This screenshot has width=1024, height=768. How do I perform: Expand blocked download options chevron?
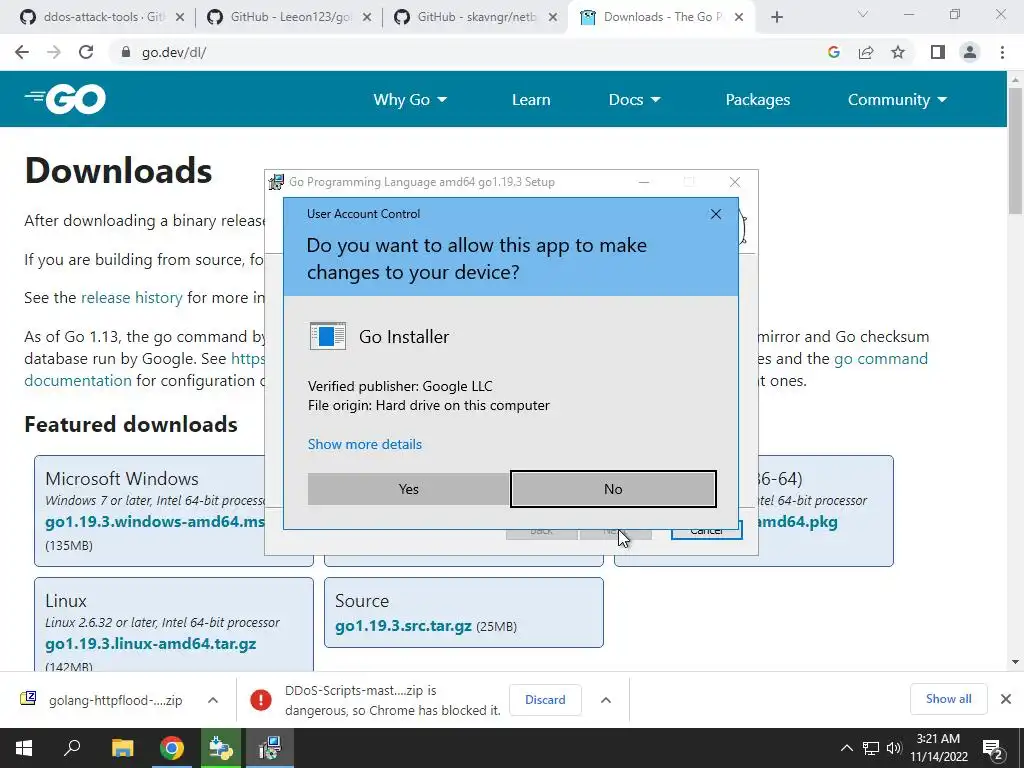606,700
